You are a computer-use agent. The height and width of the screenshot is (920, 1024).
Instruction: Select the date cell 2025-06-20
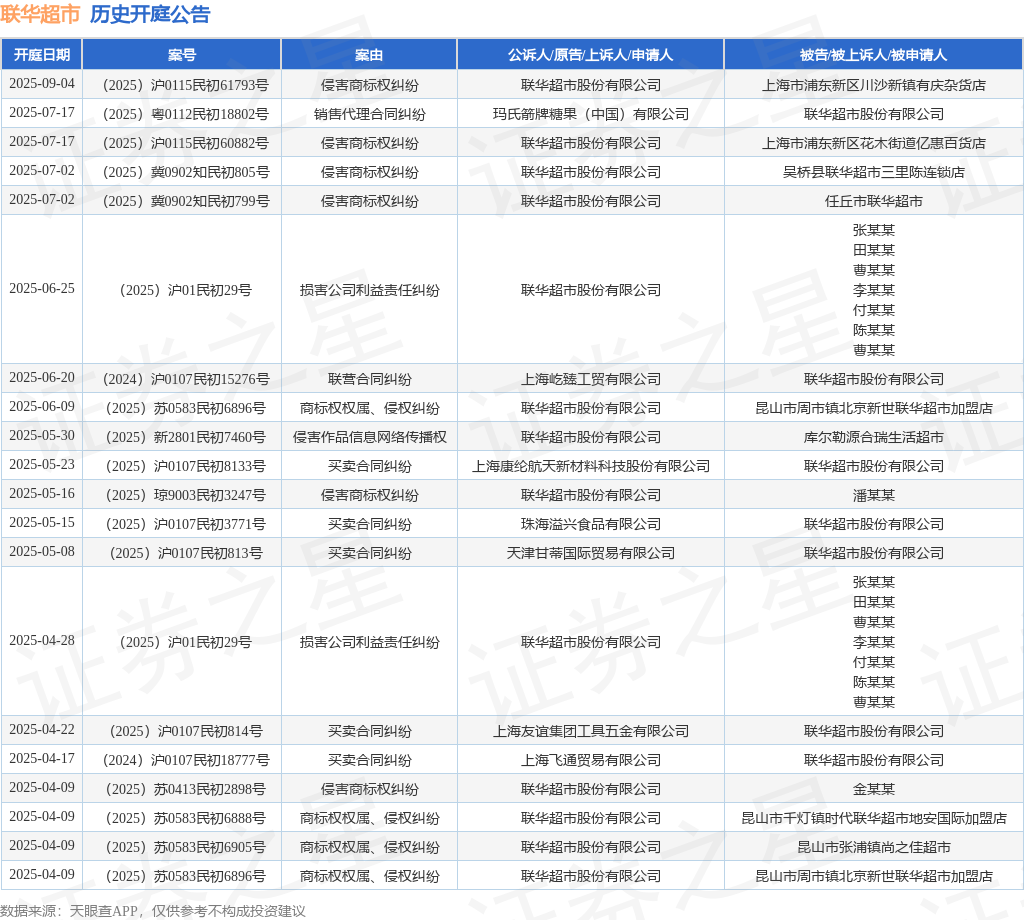click(42, 377)
